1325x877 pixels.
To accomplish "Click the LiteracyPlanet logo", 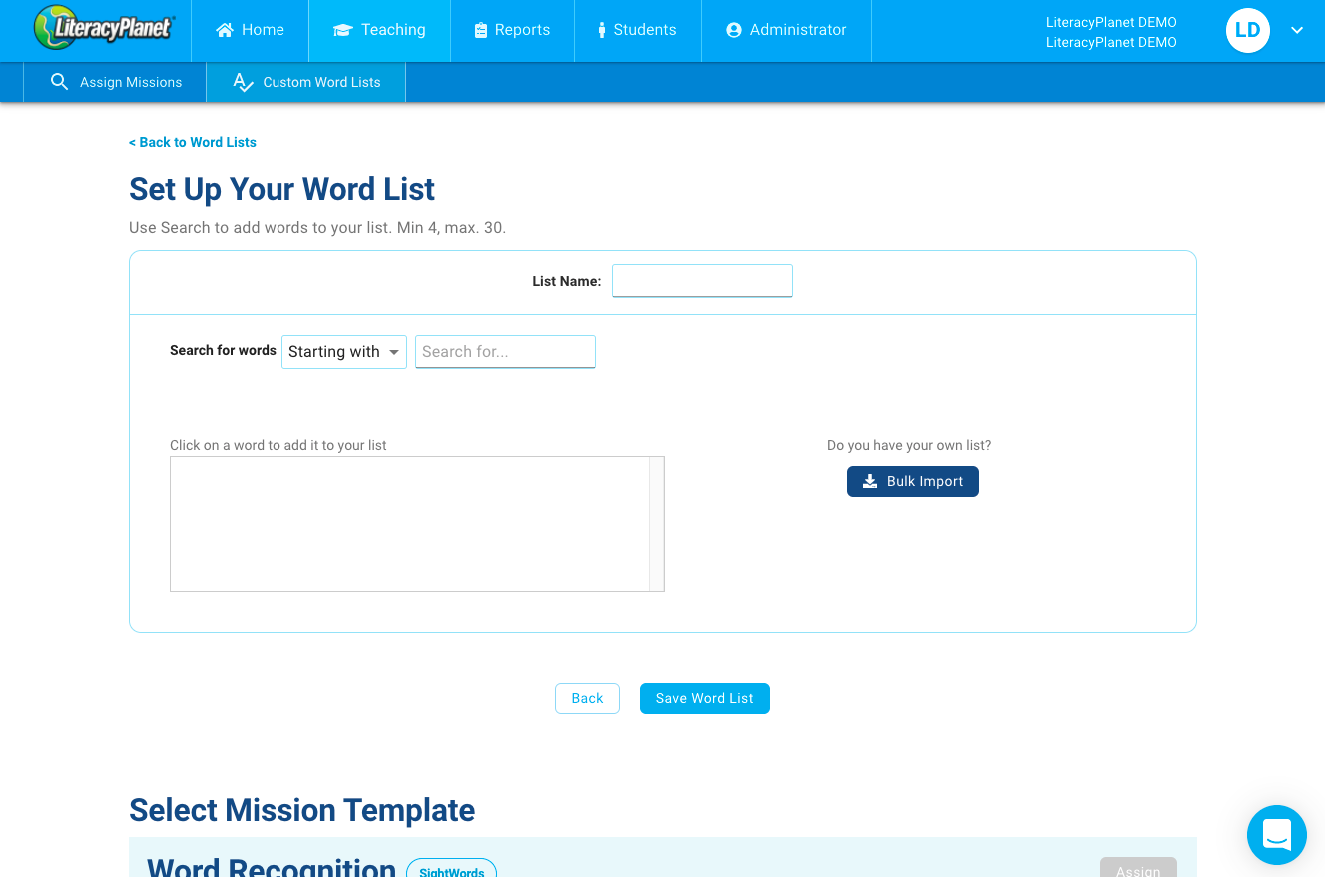I will 103,29.
